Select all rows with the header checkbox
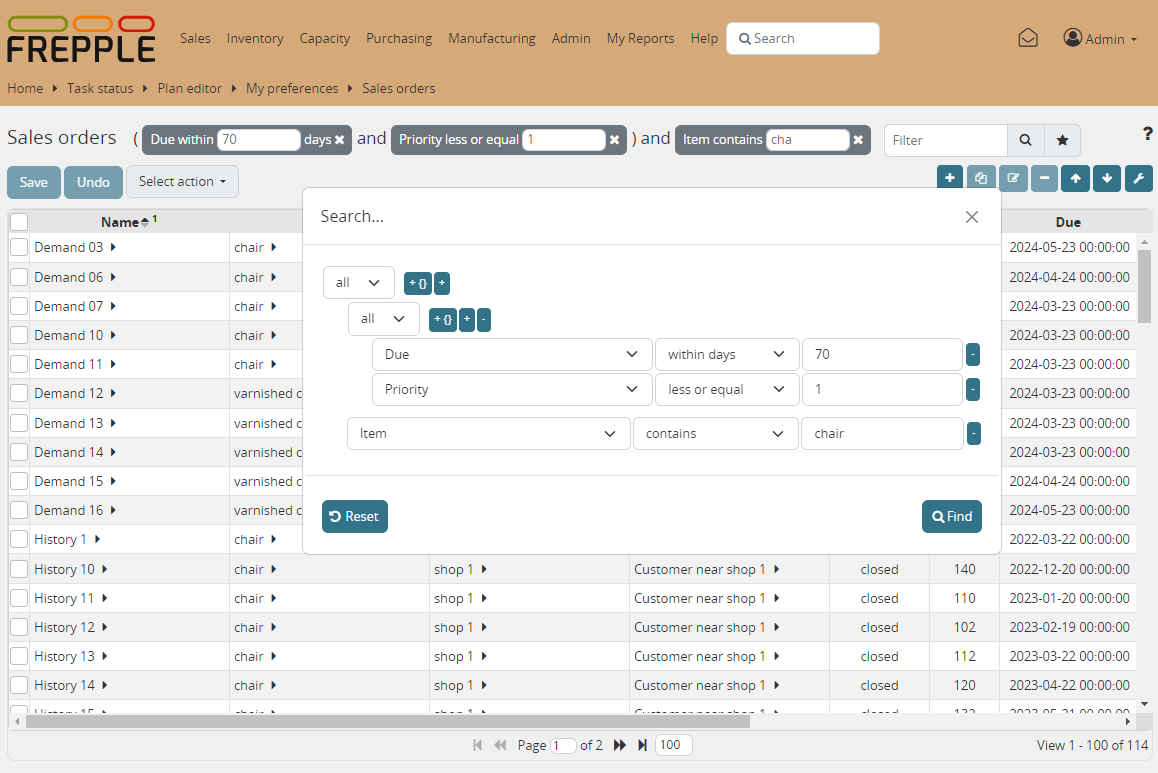This screenshot has width=1158, height=773. click(x=18, y=221)
